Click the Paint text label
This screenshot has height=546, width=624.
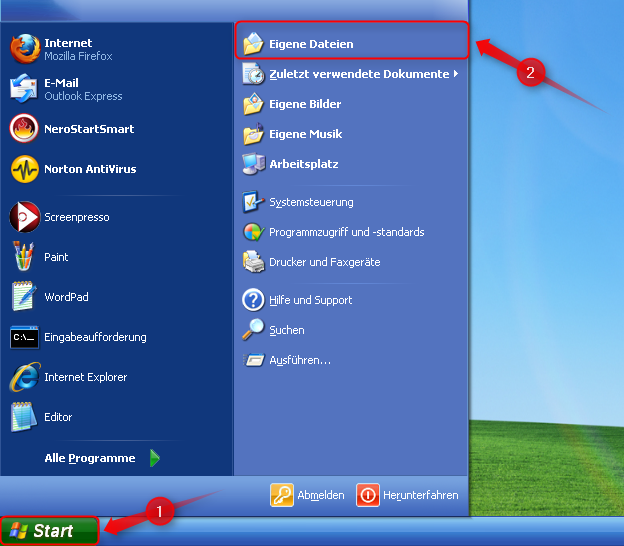(56, 257)
